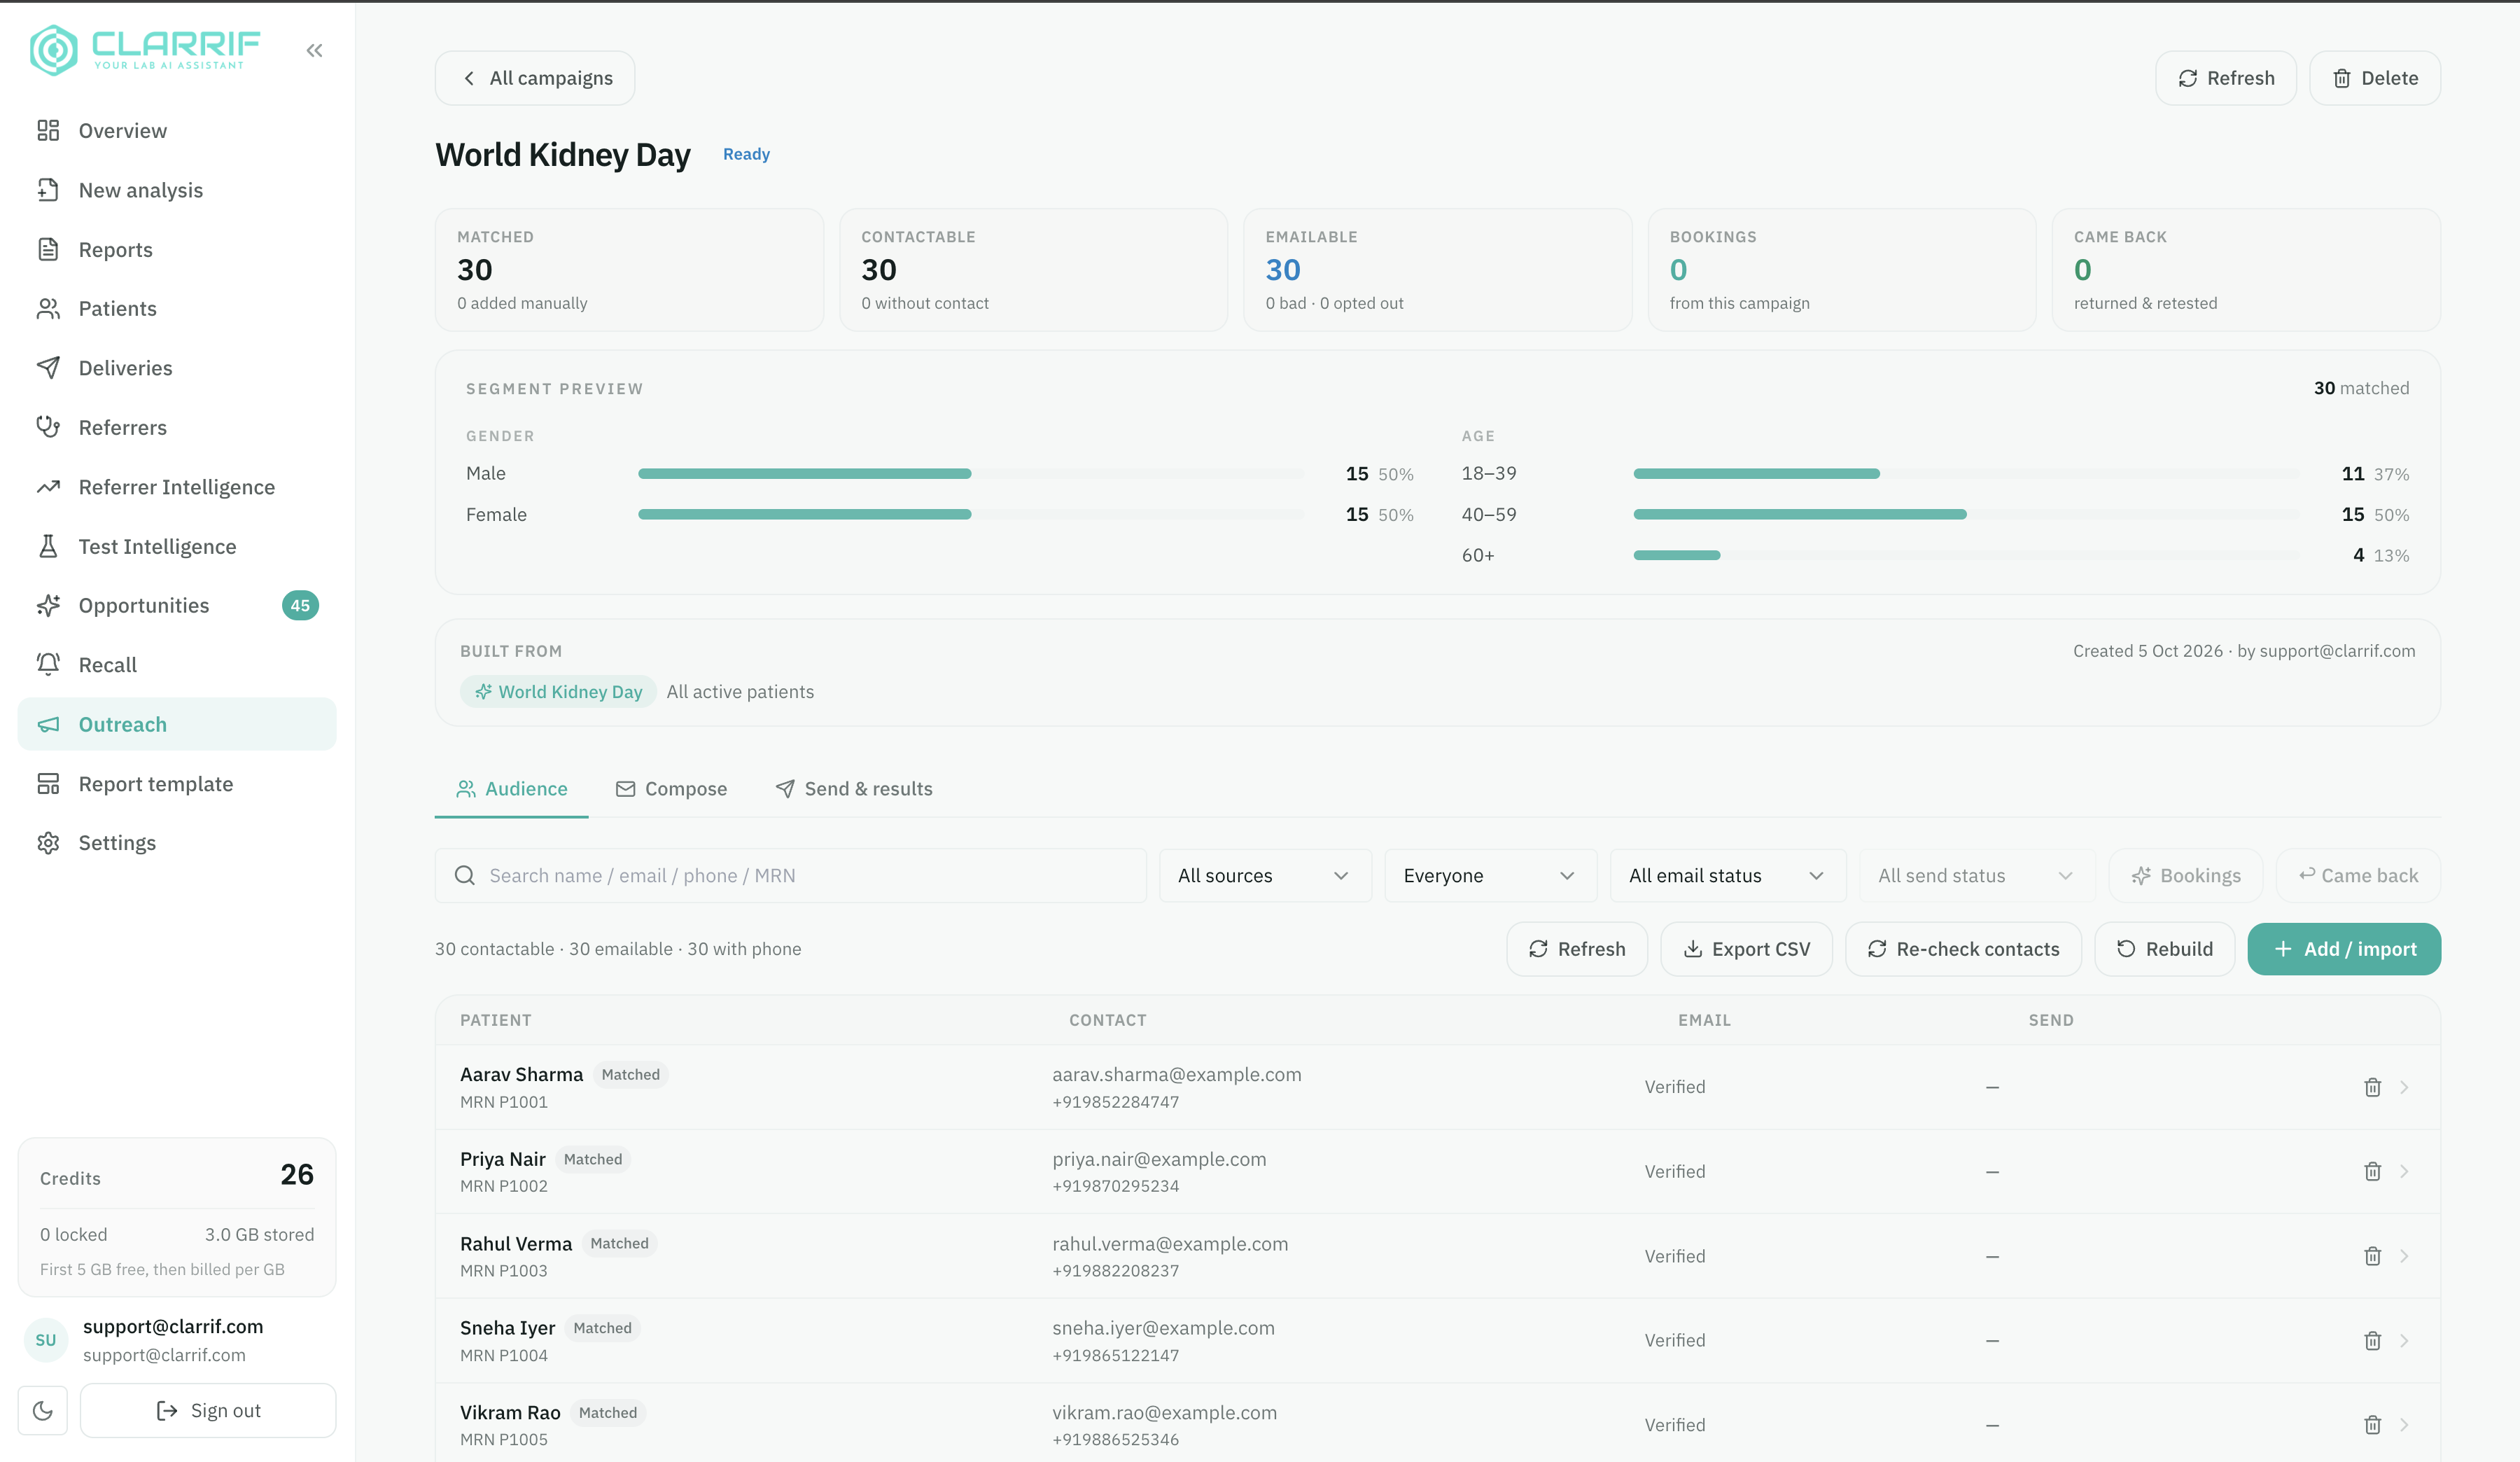Open the All send status dropdown
This screenshot has width=2520, height=1462.
pos(1977,875)
